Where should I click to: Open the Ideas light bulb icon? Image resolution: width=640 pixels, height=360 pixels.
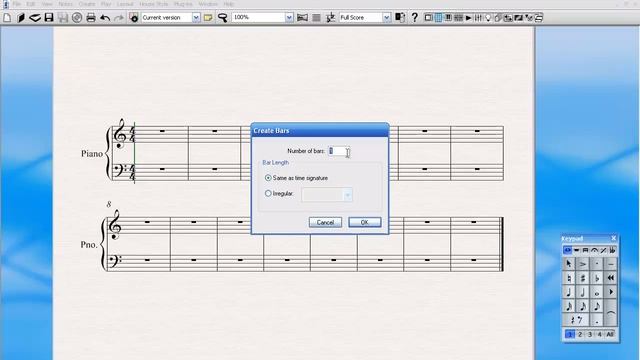(488, 18)
